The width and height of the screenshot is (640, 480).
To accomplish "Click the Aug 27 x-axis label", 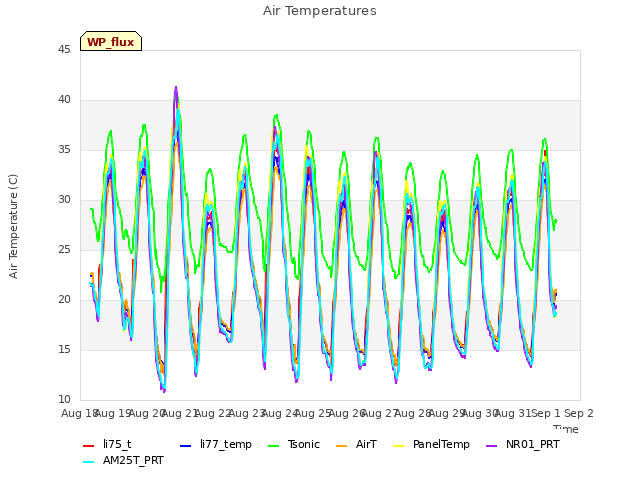I will 380,413.
